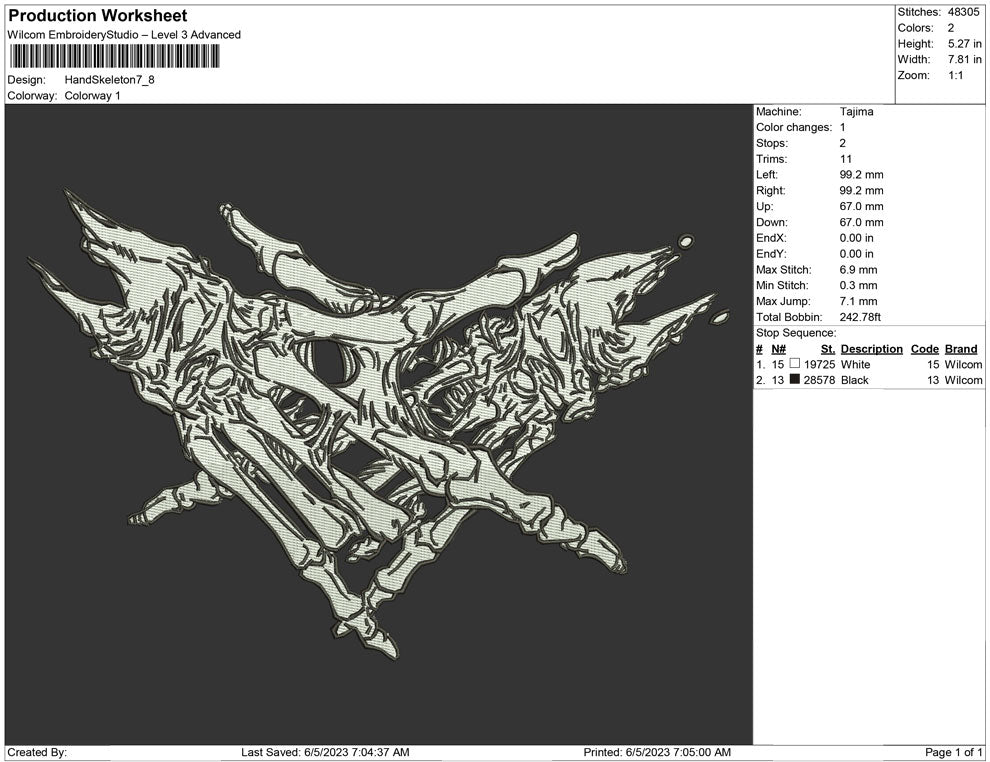Click the Brand column header
This screenshot has height=762, width=990.
click(960, 349)
